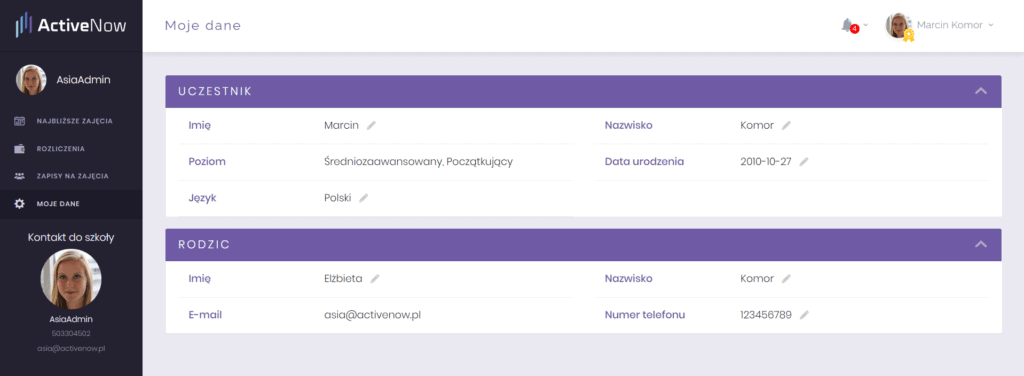Click AsiaAdmin avatar at sidebar top
1024x376 pixels.
point(31,80)
